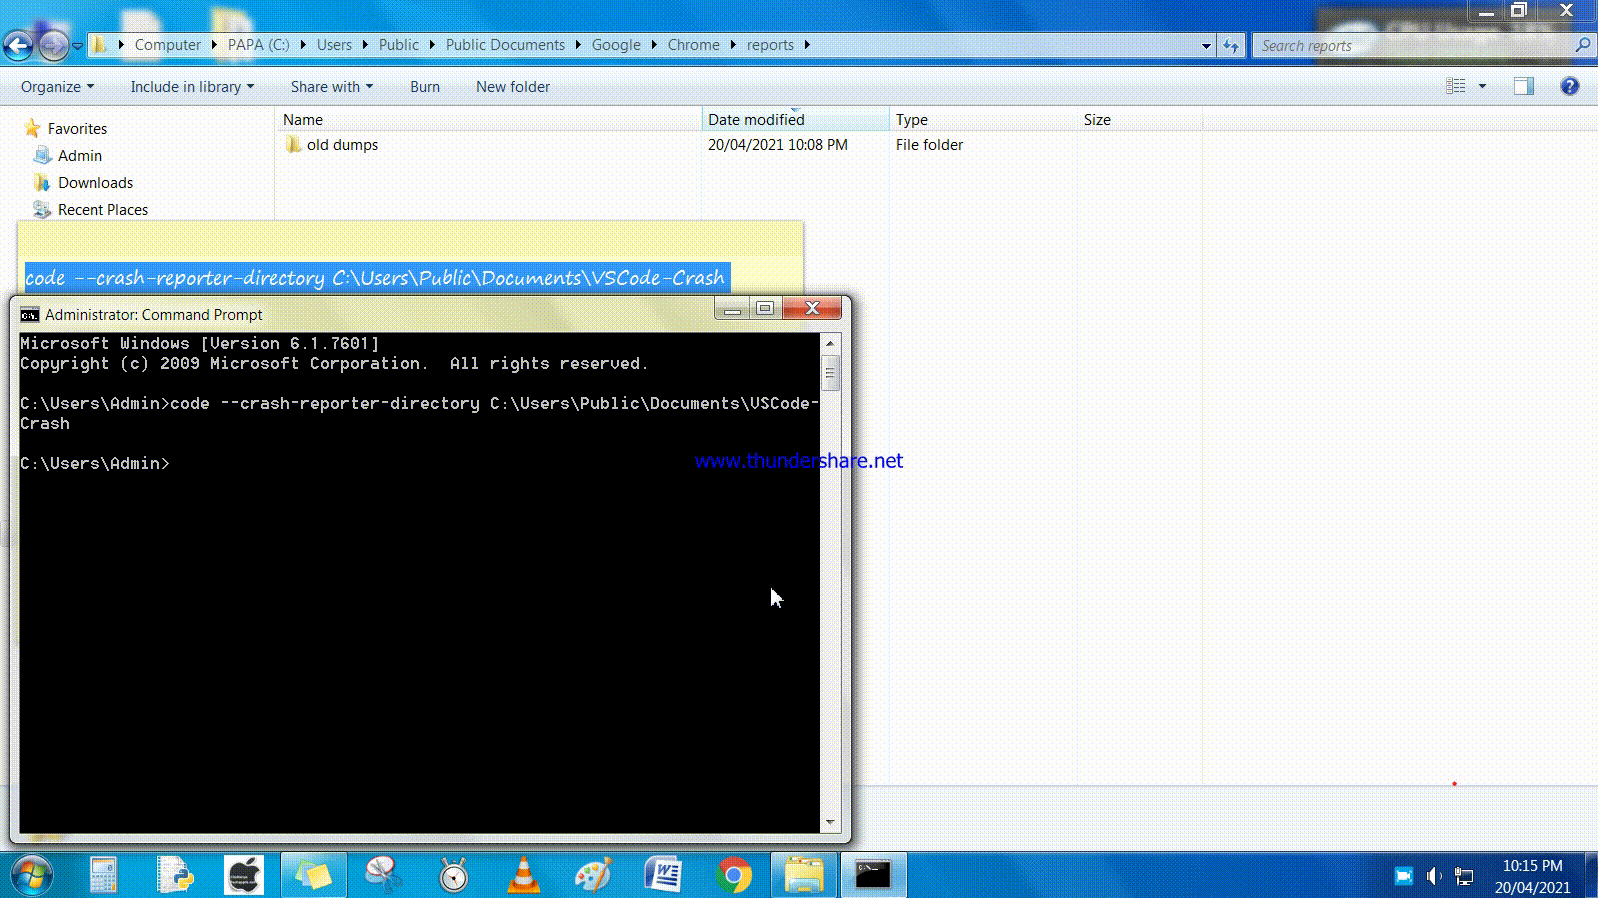
Task: Open the recent pages dropdown arrow
Action: click(77, 45)
